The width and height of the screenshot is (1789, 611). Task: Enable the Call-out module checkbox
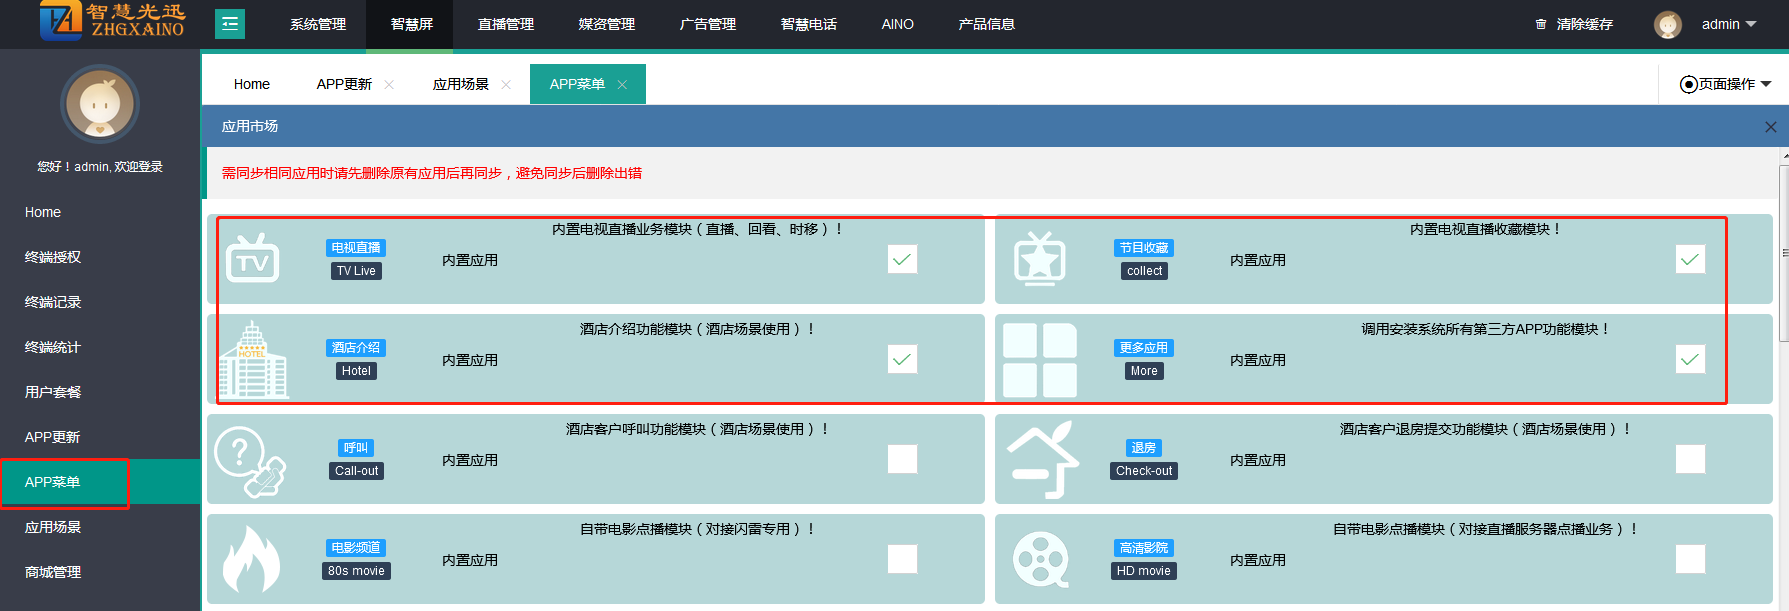click(x=902, y=460)
